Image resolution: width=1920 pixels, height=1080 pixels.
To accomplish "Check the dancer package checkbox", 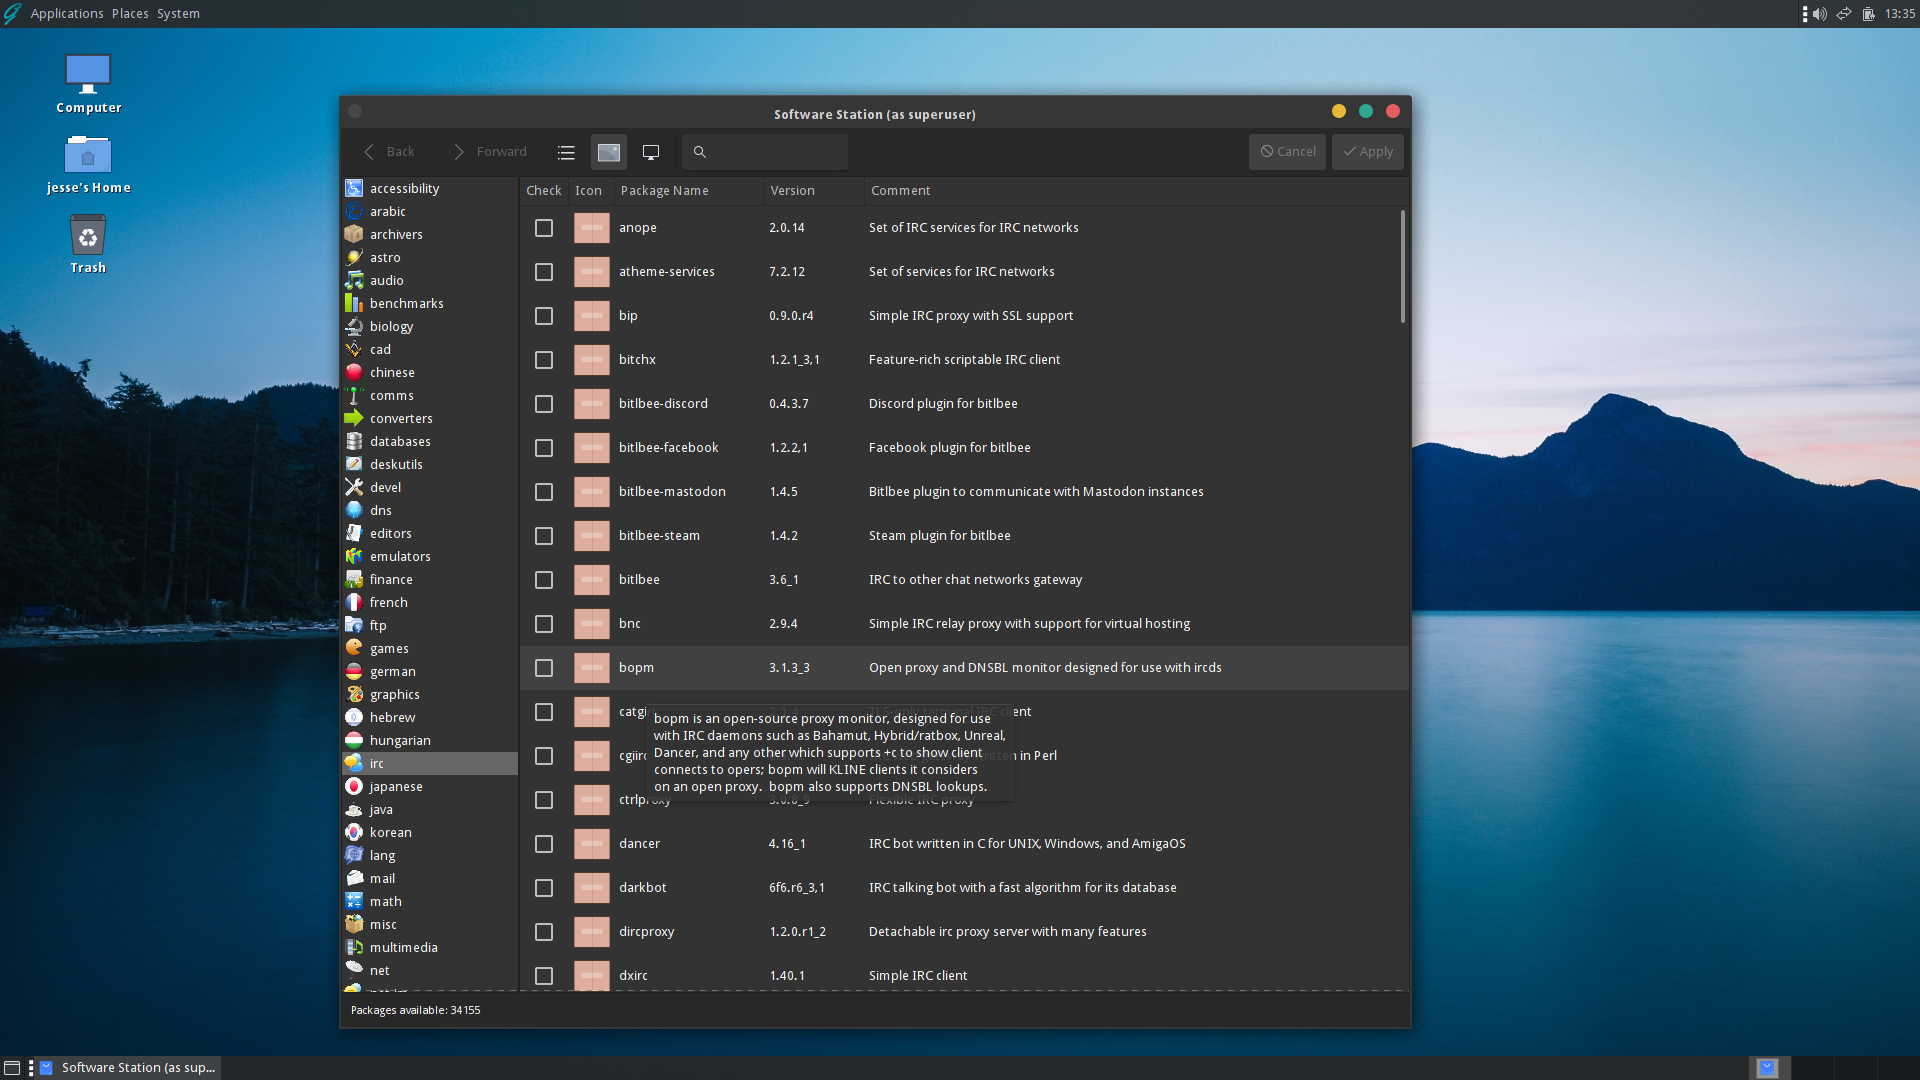I will coord(544,844).
